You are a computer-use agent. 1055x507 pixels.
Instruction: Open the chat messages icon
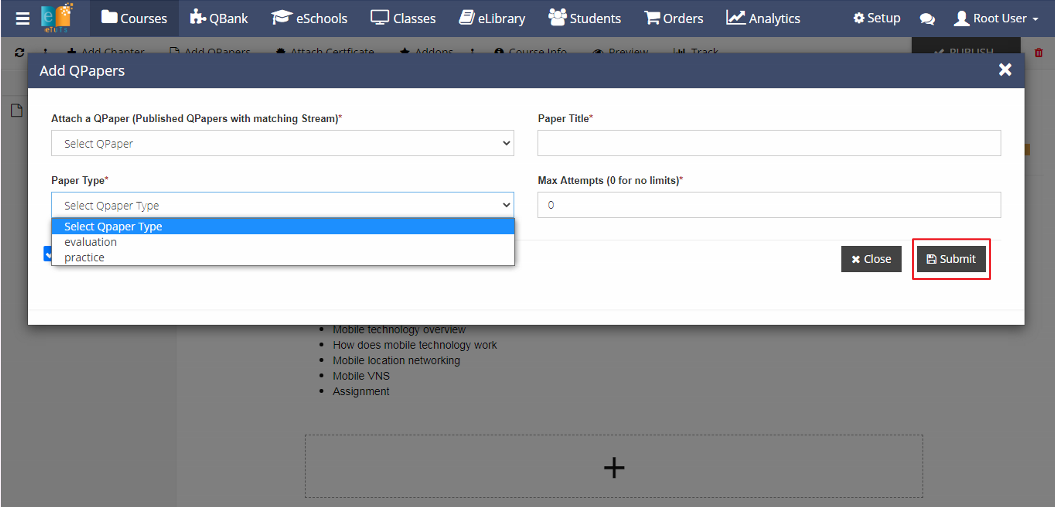tap(927, 19)
